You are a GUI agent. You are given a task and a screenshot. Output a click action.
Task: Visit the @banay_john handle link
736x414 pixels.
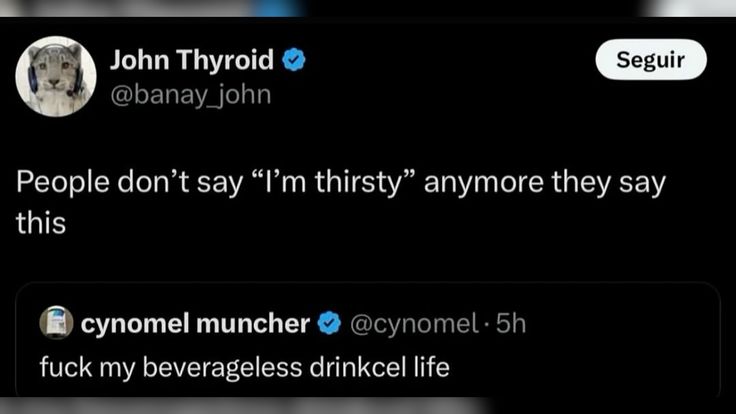(190, 94)
